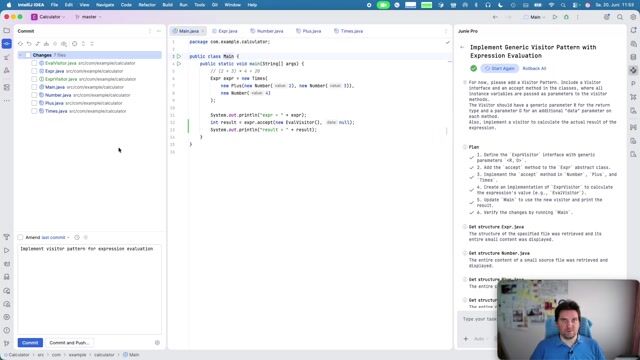Check the ExprVisitor.java checkbox

click(34, 79)
